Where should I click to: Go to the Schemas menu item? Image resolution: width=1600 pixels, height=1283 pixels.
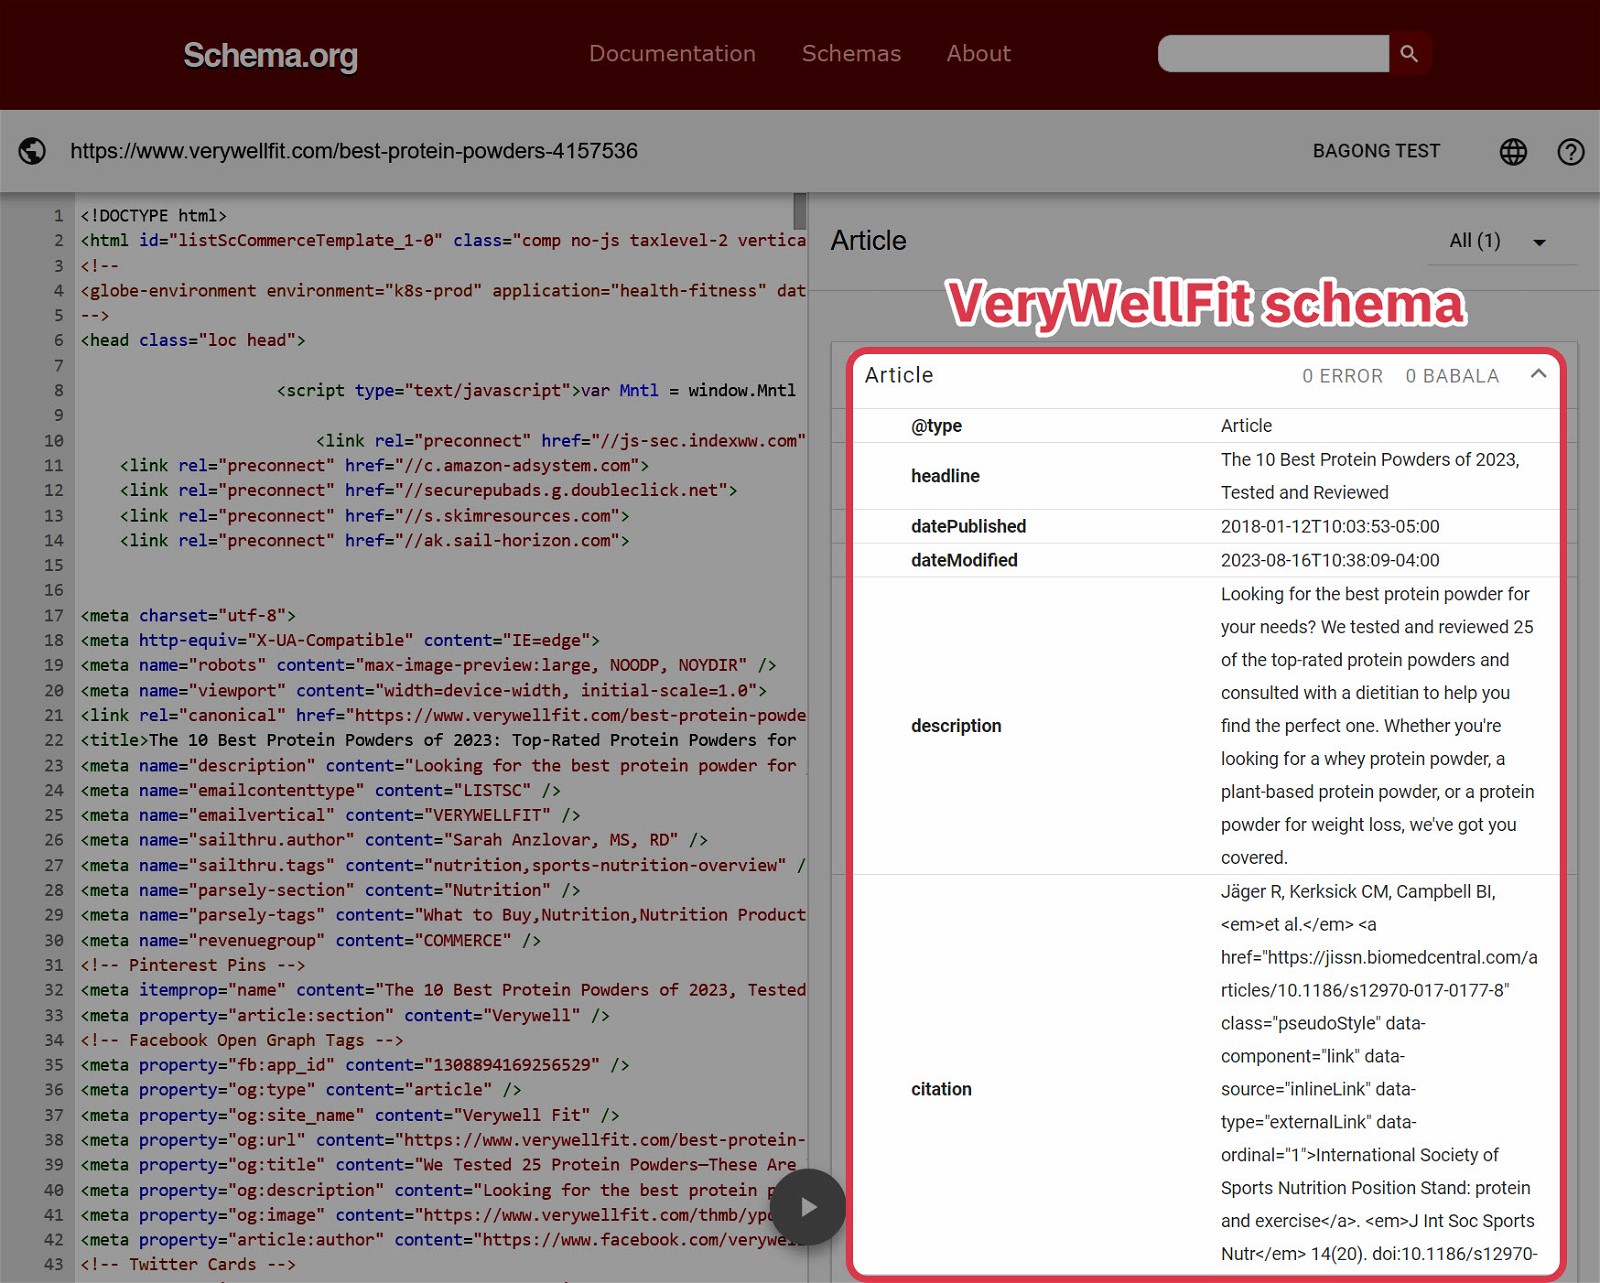click(x=851, y=54)
